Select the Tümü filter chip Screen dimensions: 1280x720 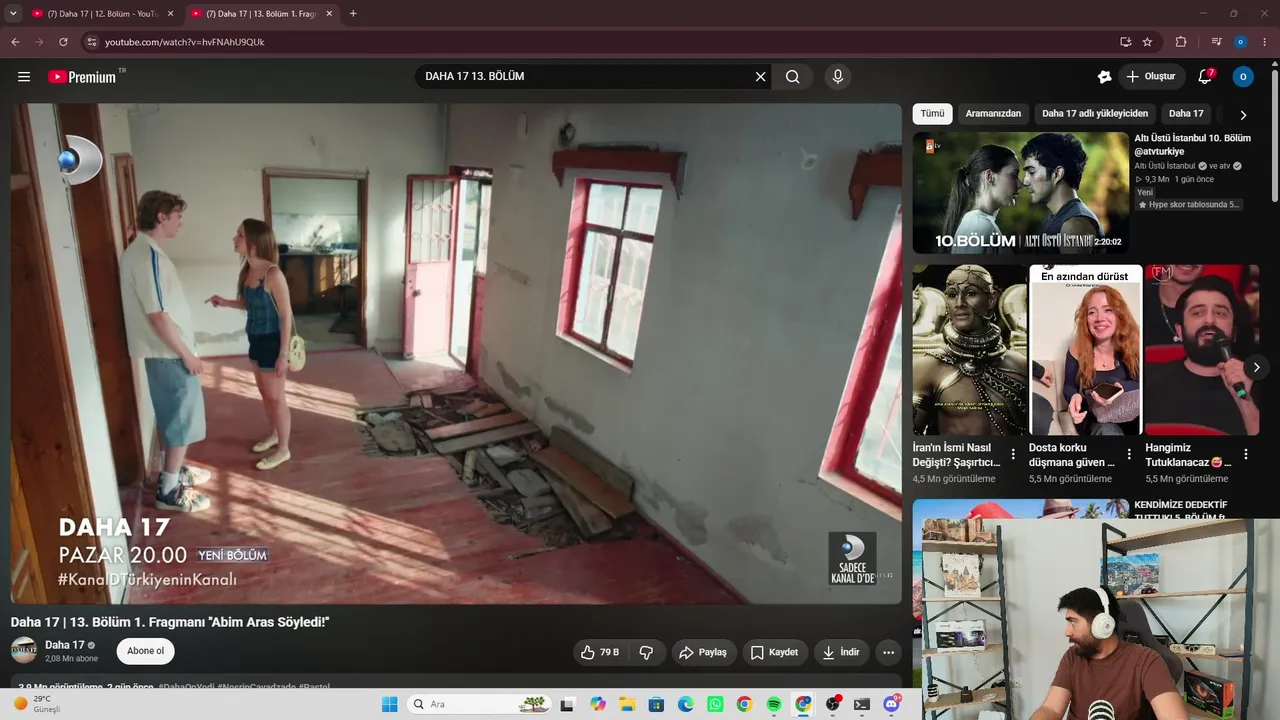(932, 114)
